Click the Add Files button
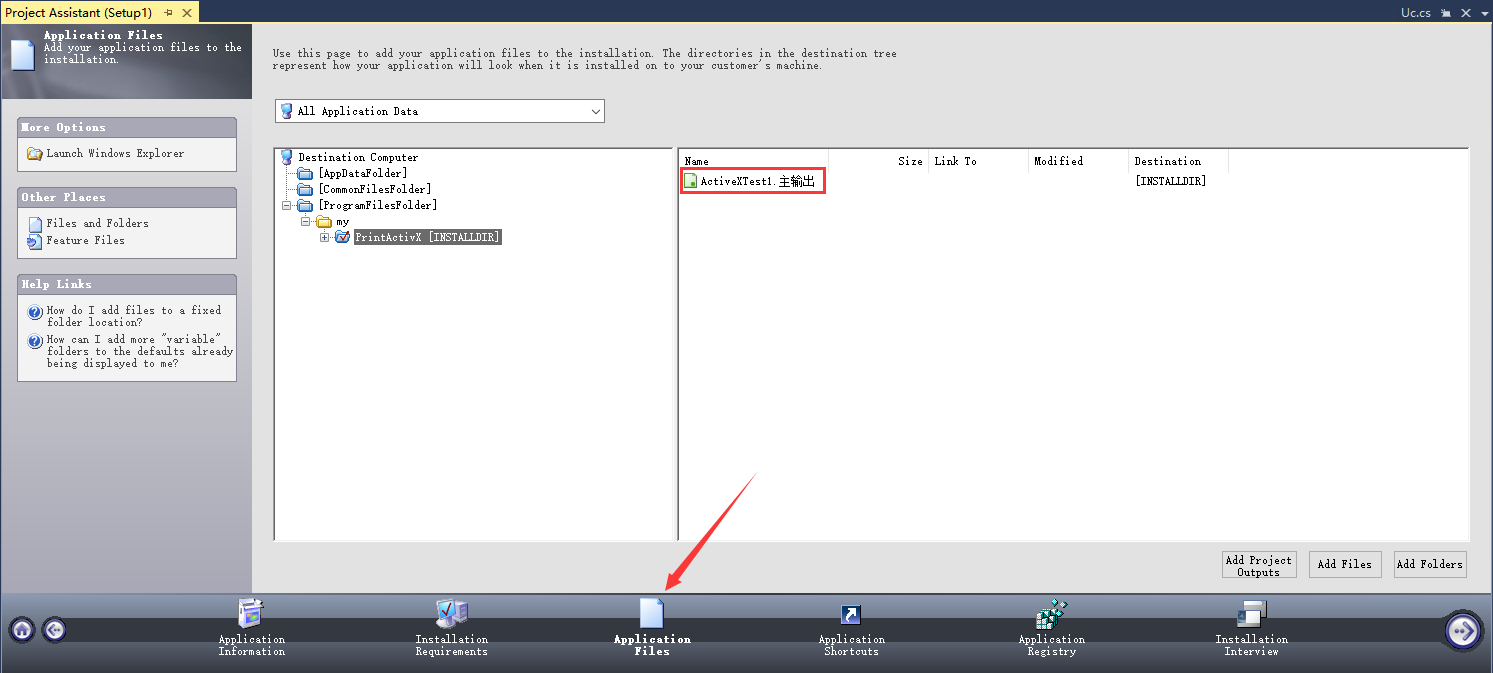 1345,564
